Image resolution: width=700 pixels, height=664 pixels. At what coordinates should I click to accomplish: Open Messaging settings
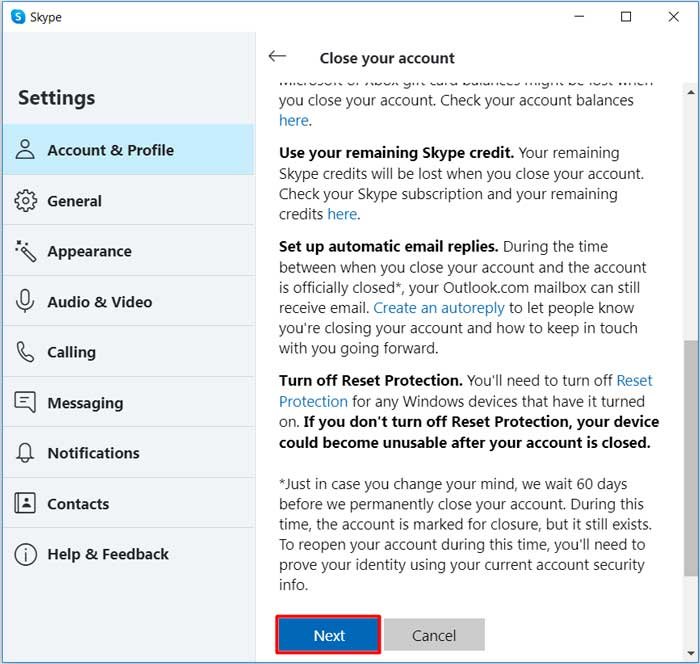129,402
